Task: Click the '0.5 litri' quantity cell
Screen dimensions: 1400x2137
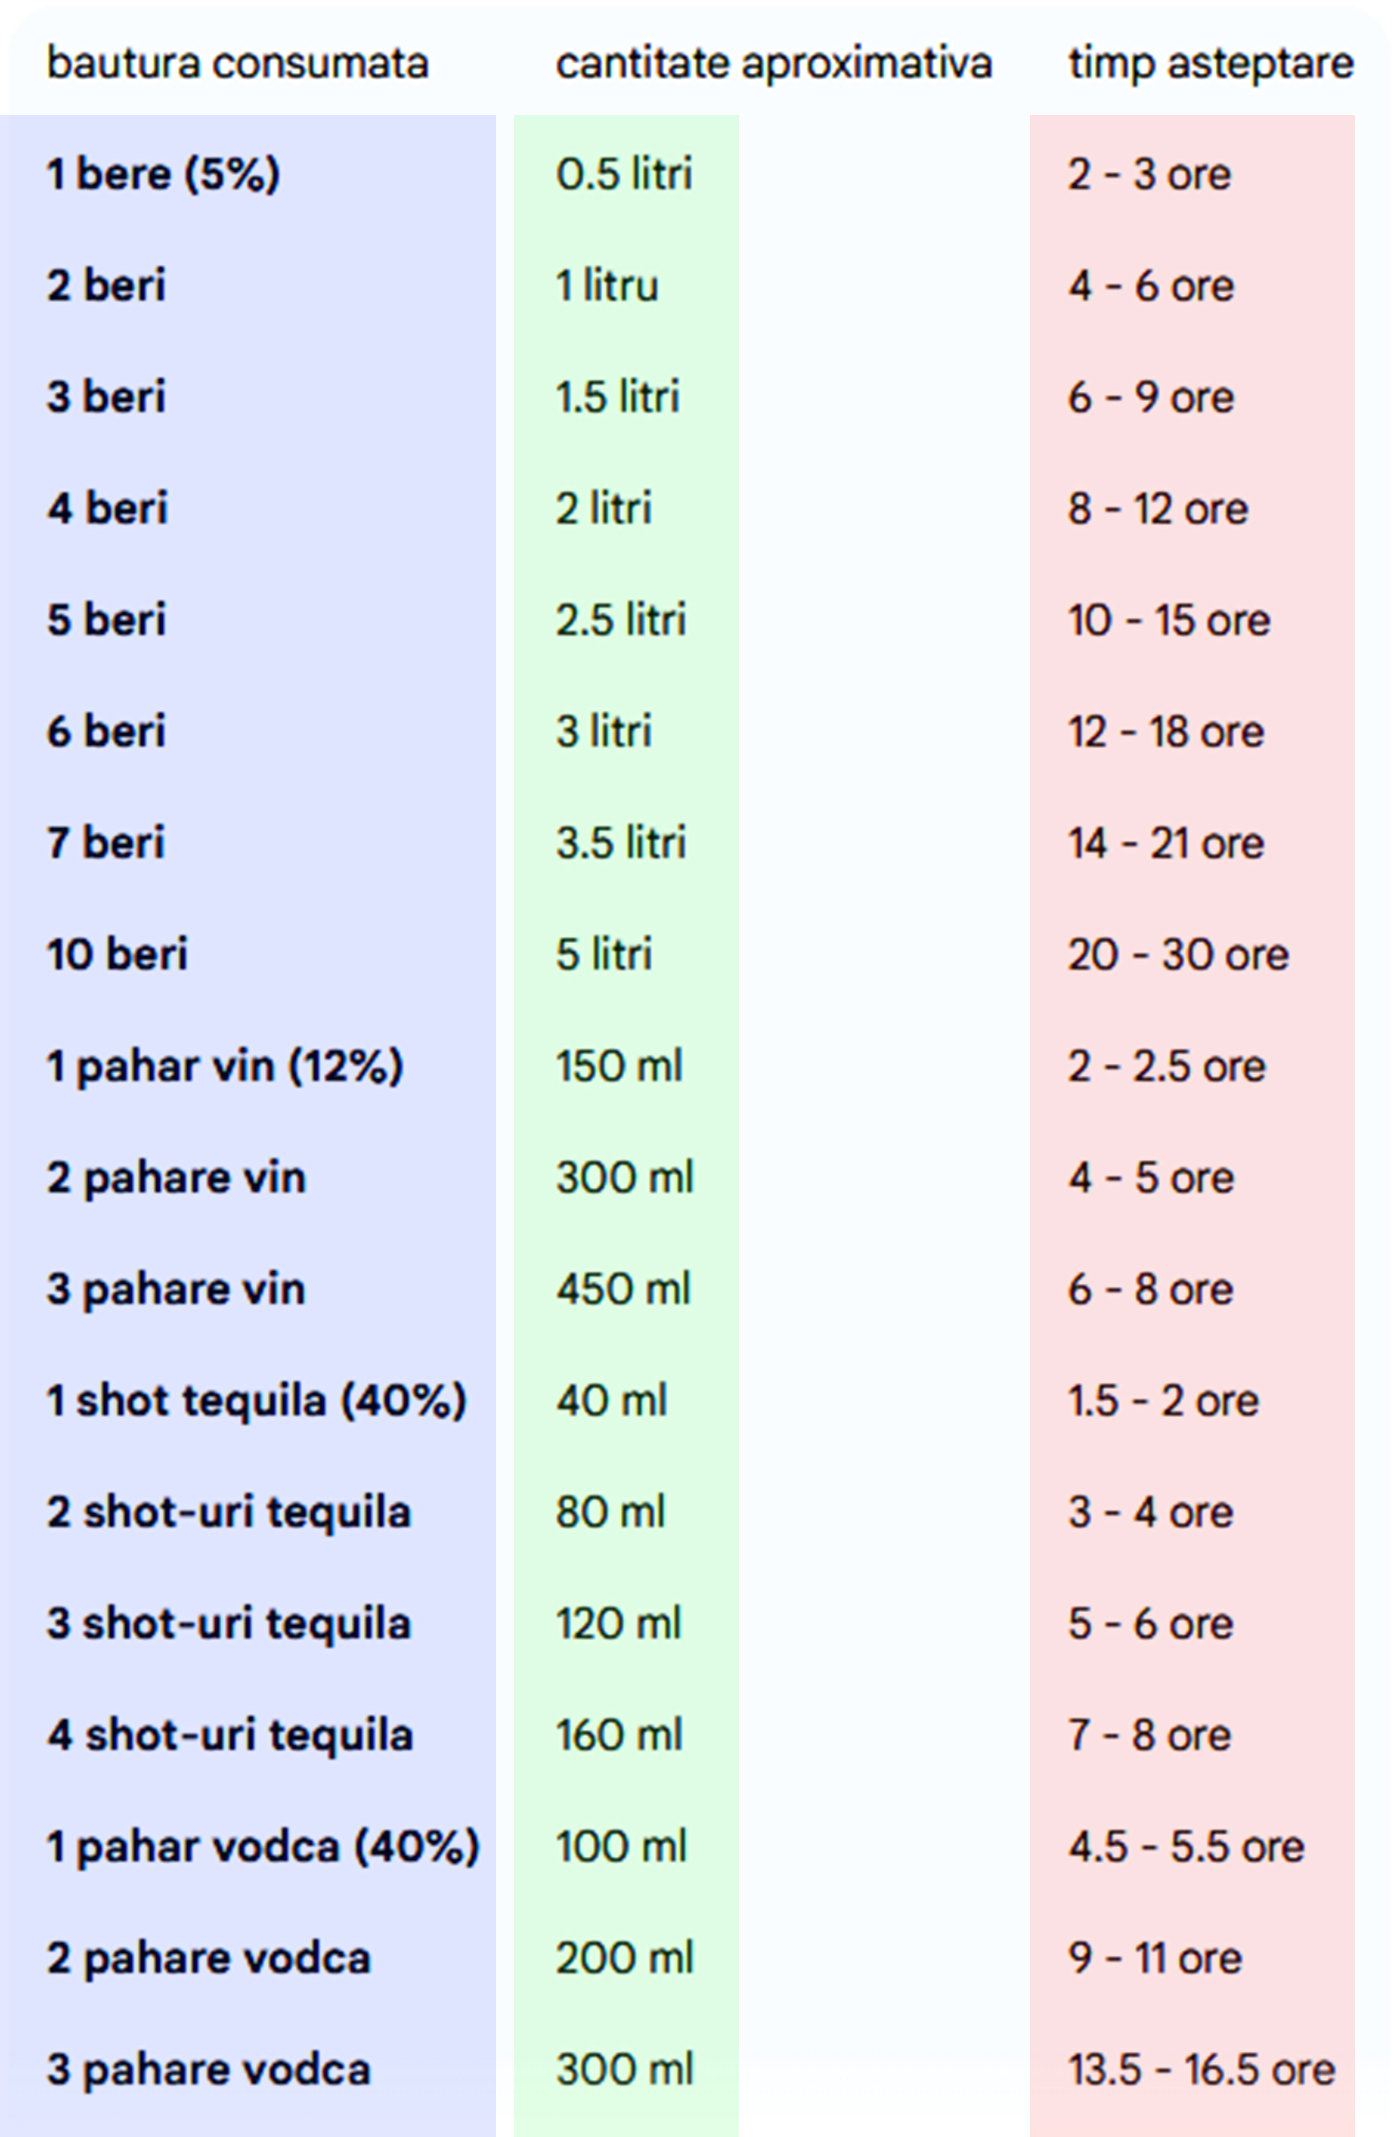Action: point(624,174)
